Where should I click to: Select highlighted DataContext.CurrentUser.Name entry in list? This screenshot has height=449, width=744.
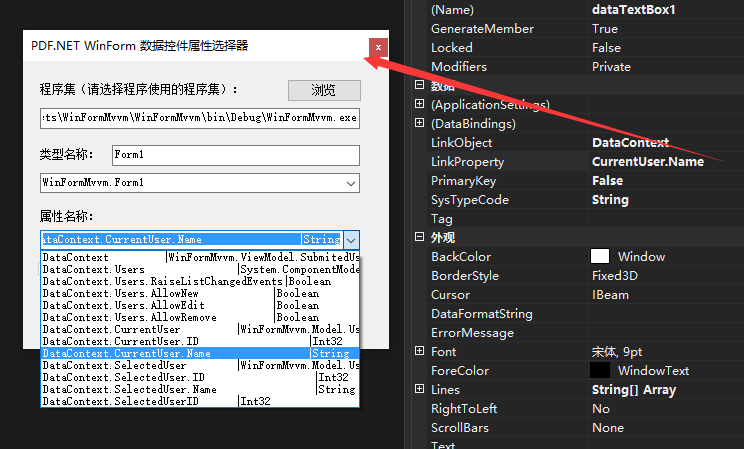point(200,354)
